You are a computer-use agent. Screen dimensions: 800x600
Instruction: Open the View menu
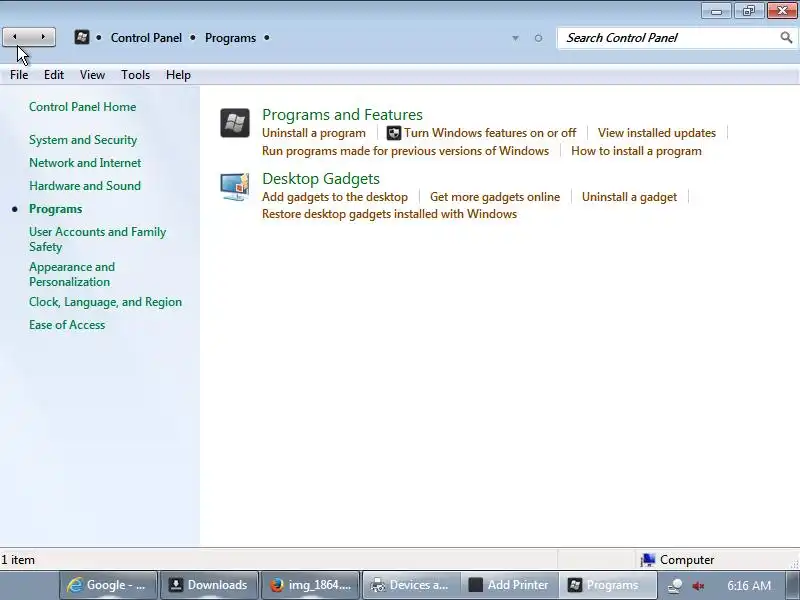tap(92, 75)
